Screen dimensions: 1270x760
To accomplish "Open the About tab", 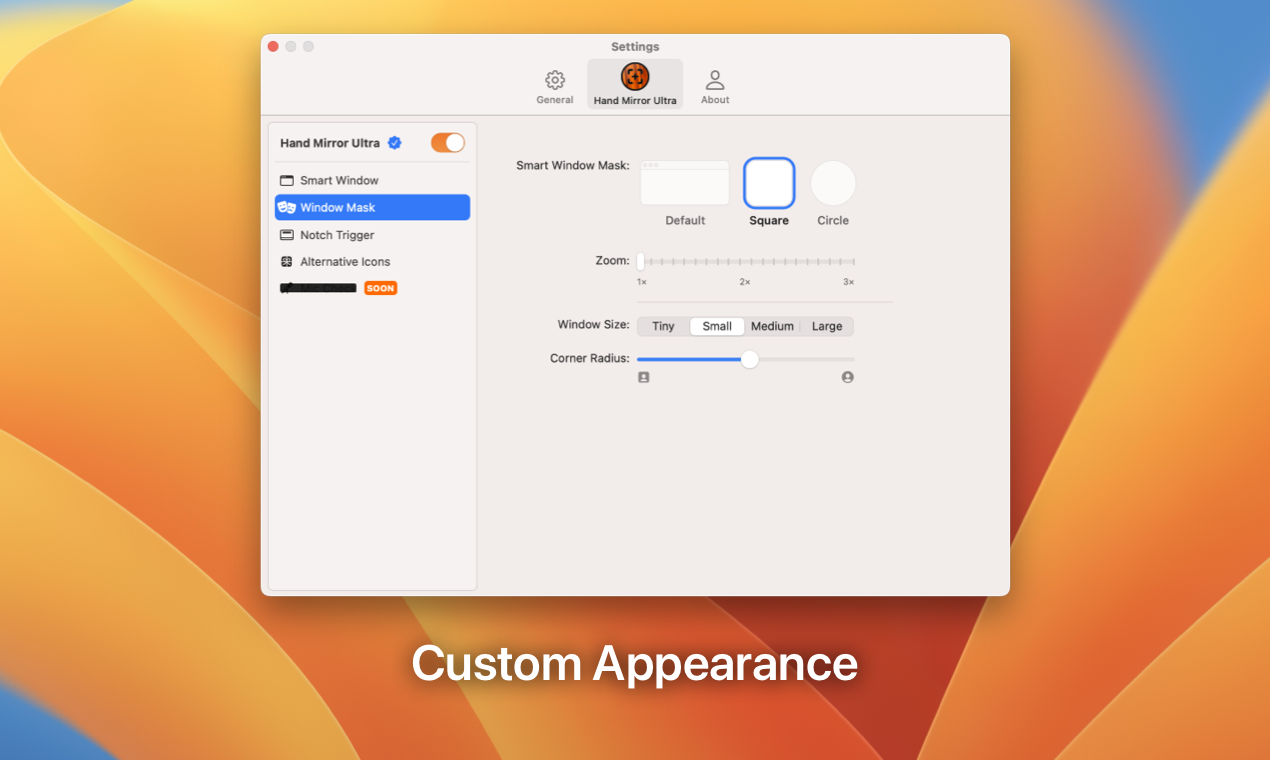I will click(715, 86).
